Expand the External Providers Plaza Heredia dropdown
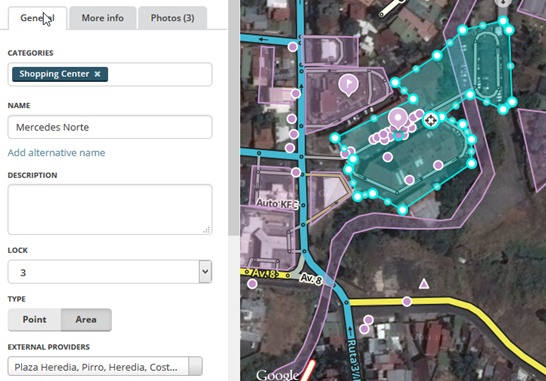 195,366
